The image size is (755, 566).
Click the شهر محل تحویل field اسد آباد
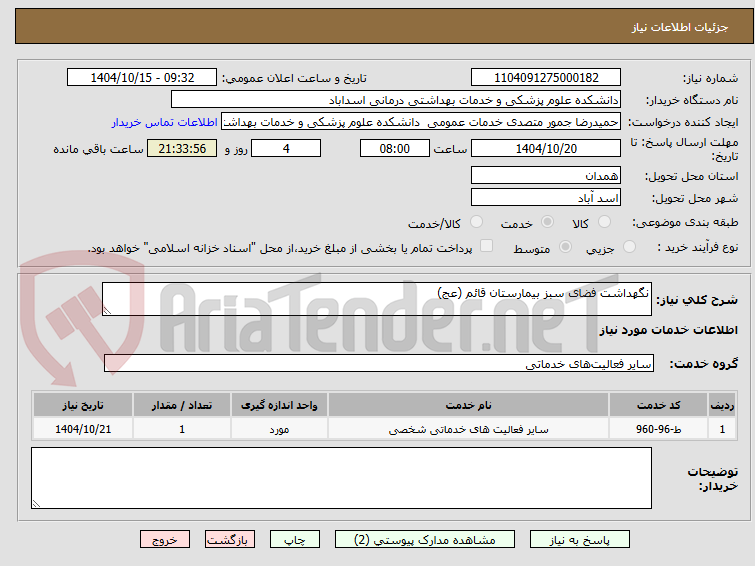click(x=546, y=197)
